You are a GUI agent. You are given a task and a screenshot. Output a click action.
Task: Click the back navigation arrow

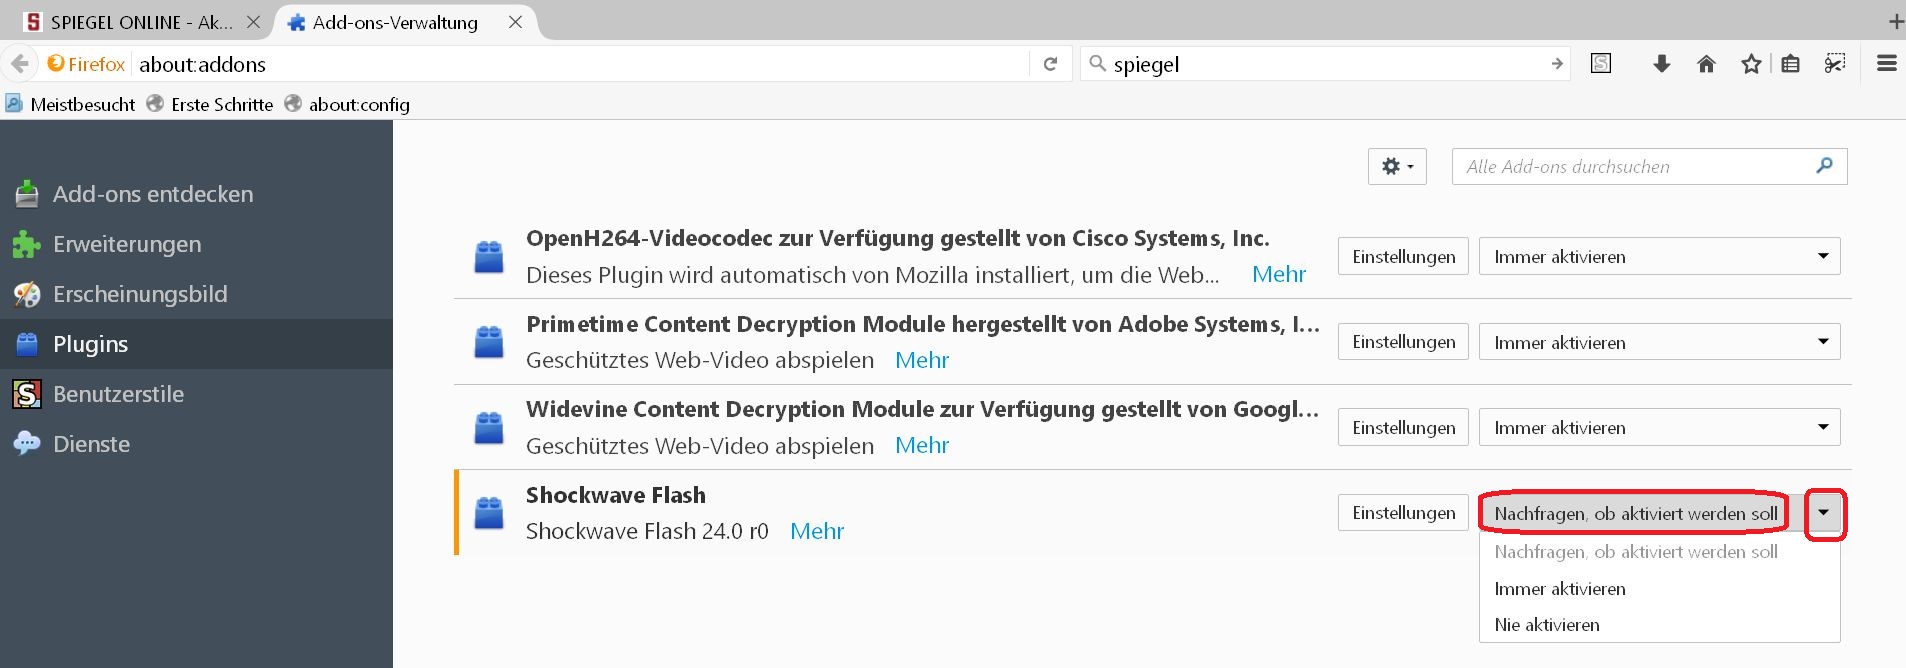[x=20, y=64]
